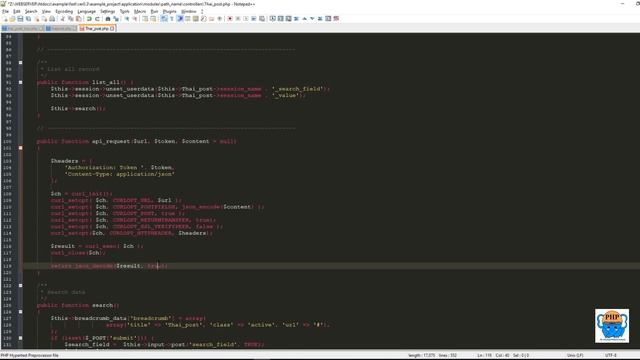Image resolution: width=640 pixels, height=360 pixels.
Task: Collapse the comment block above list_all
Action: (x=20, y=62)
